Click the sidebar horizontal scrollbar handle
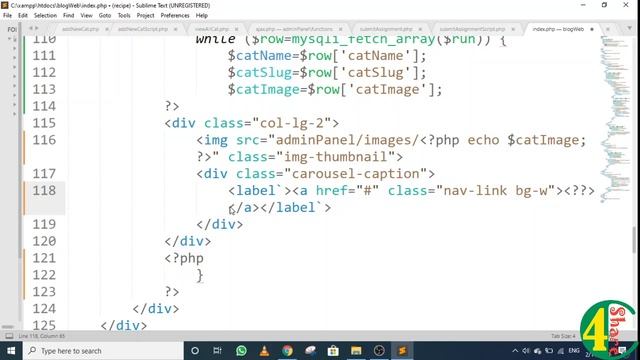 click(x=8, y=327)
